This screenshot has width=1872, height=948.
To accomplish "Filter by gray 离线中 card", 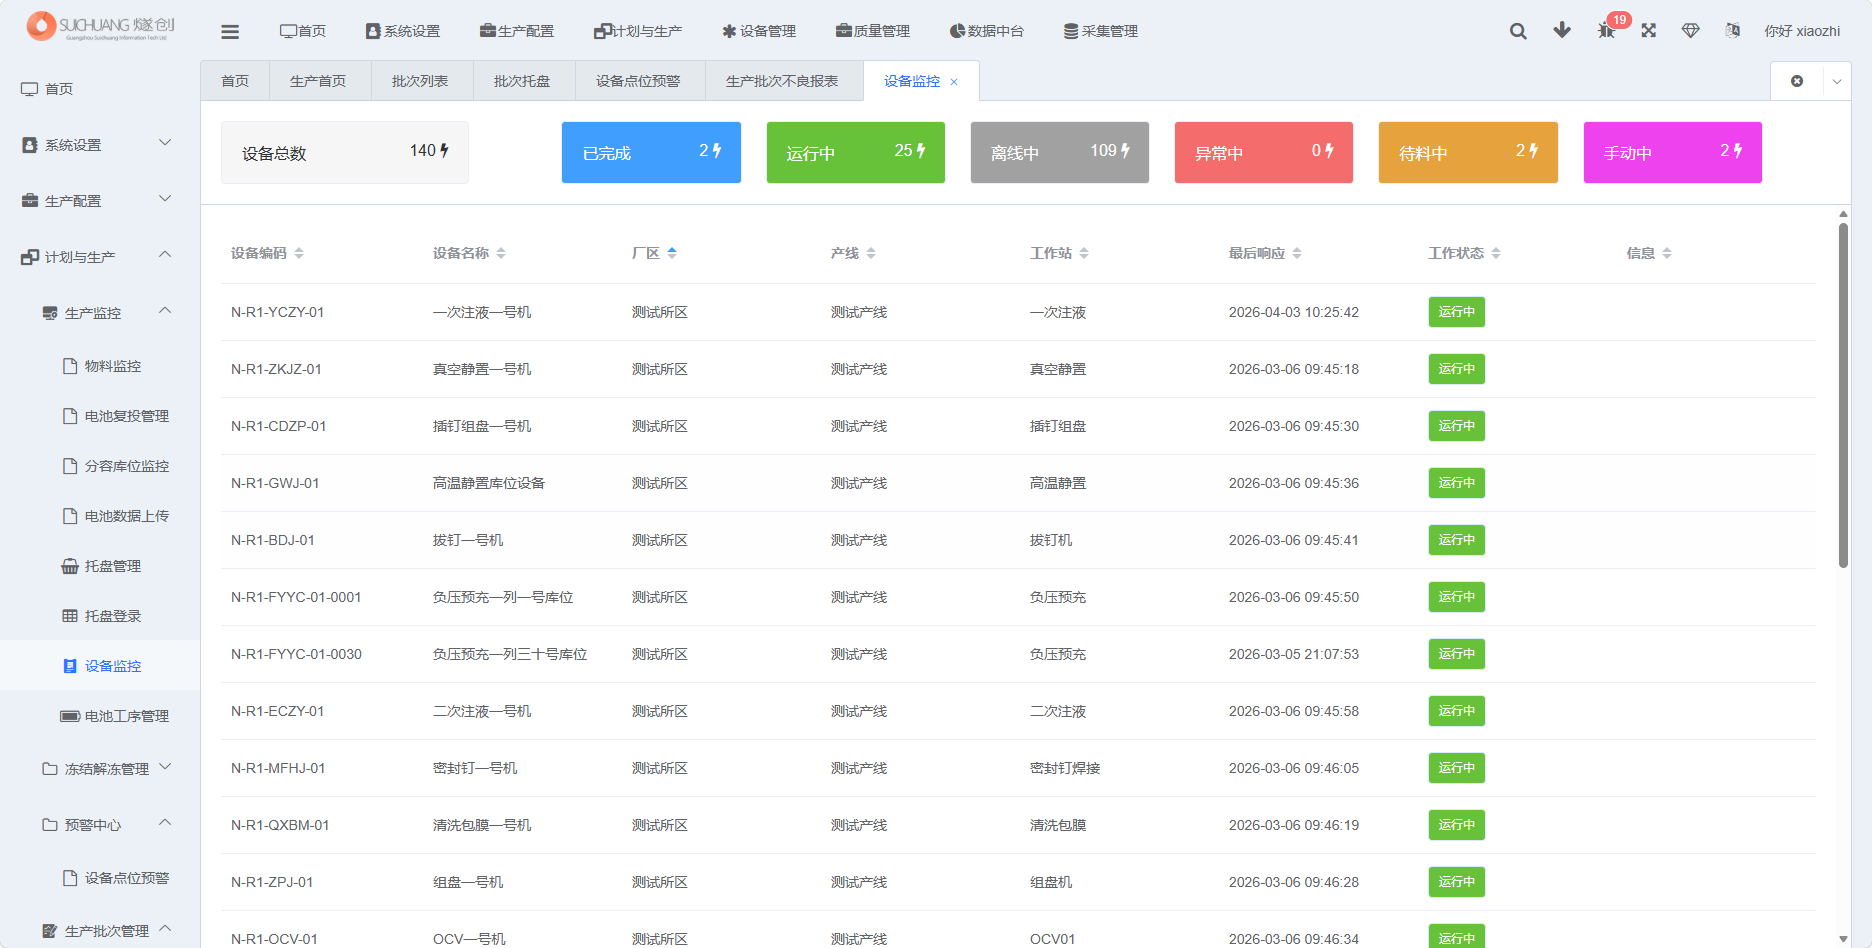I will 1060,152.
